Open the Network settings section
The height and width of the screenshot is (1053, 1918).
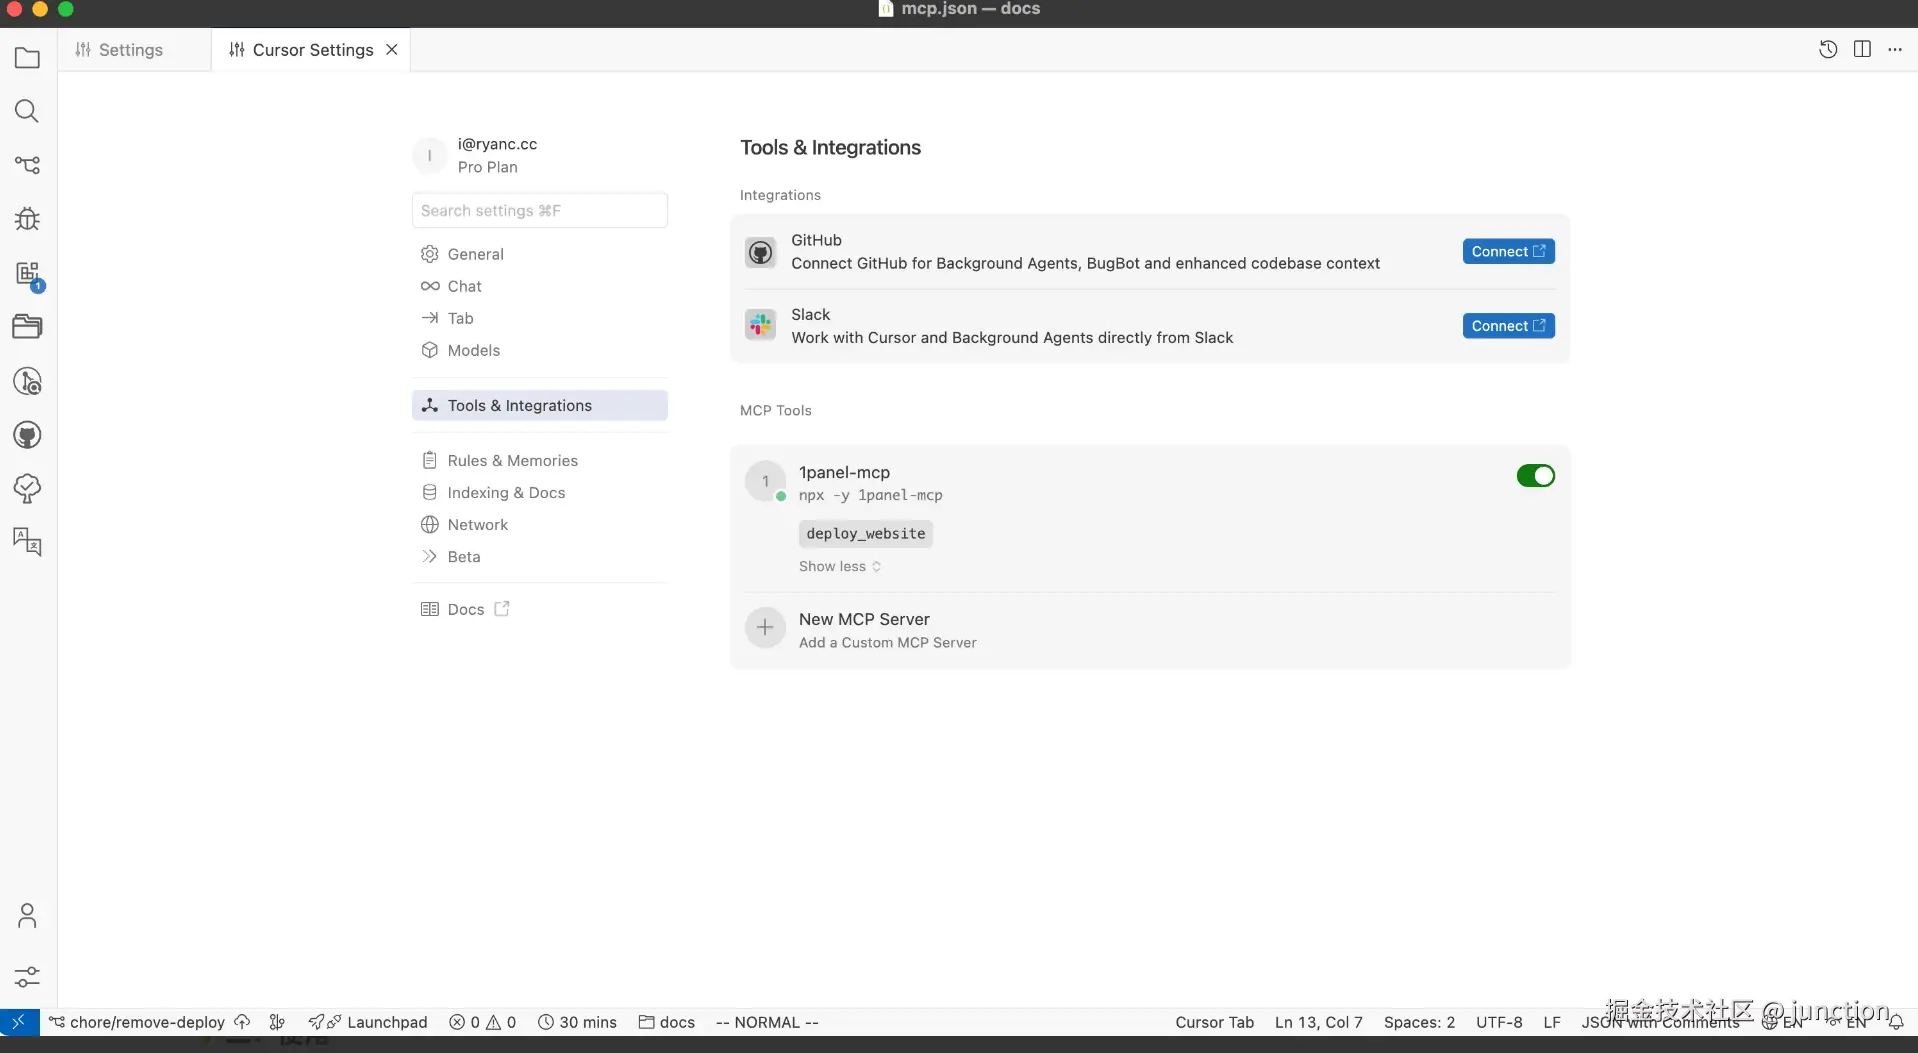[540, 524]
